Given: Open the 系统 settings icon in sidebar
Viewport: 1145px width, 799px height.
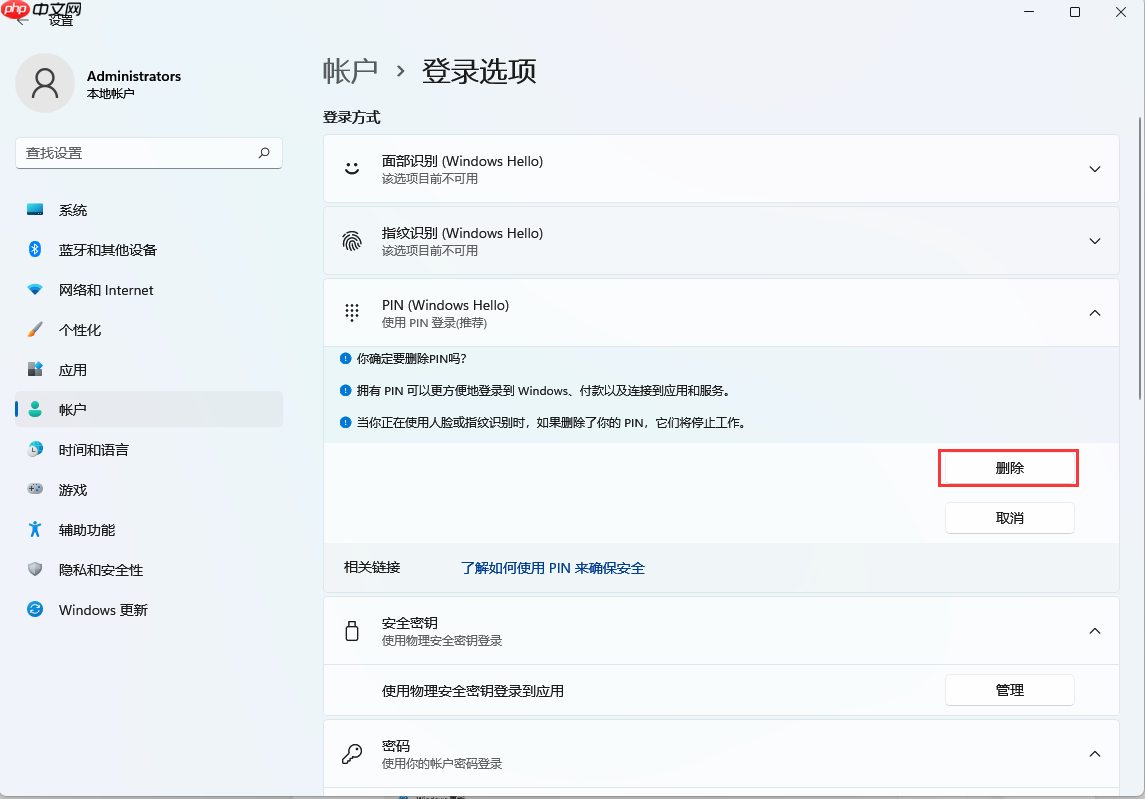Looking at the screenshot, I should click(34, 209).
